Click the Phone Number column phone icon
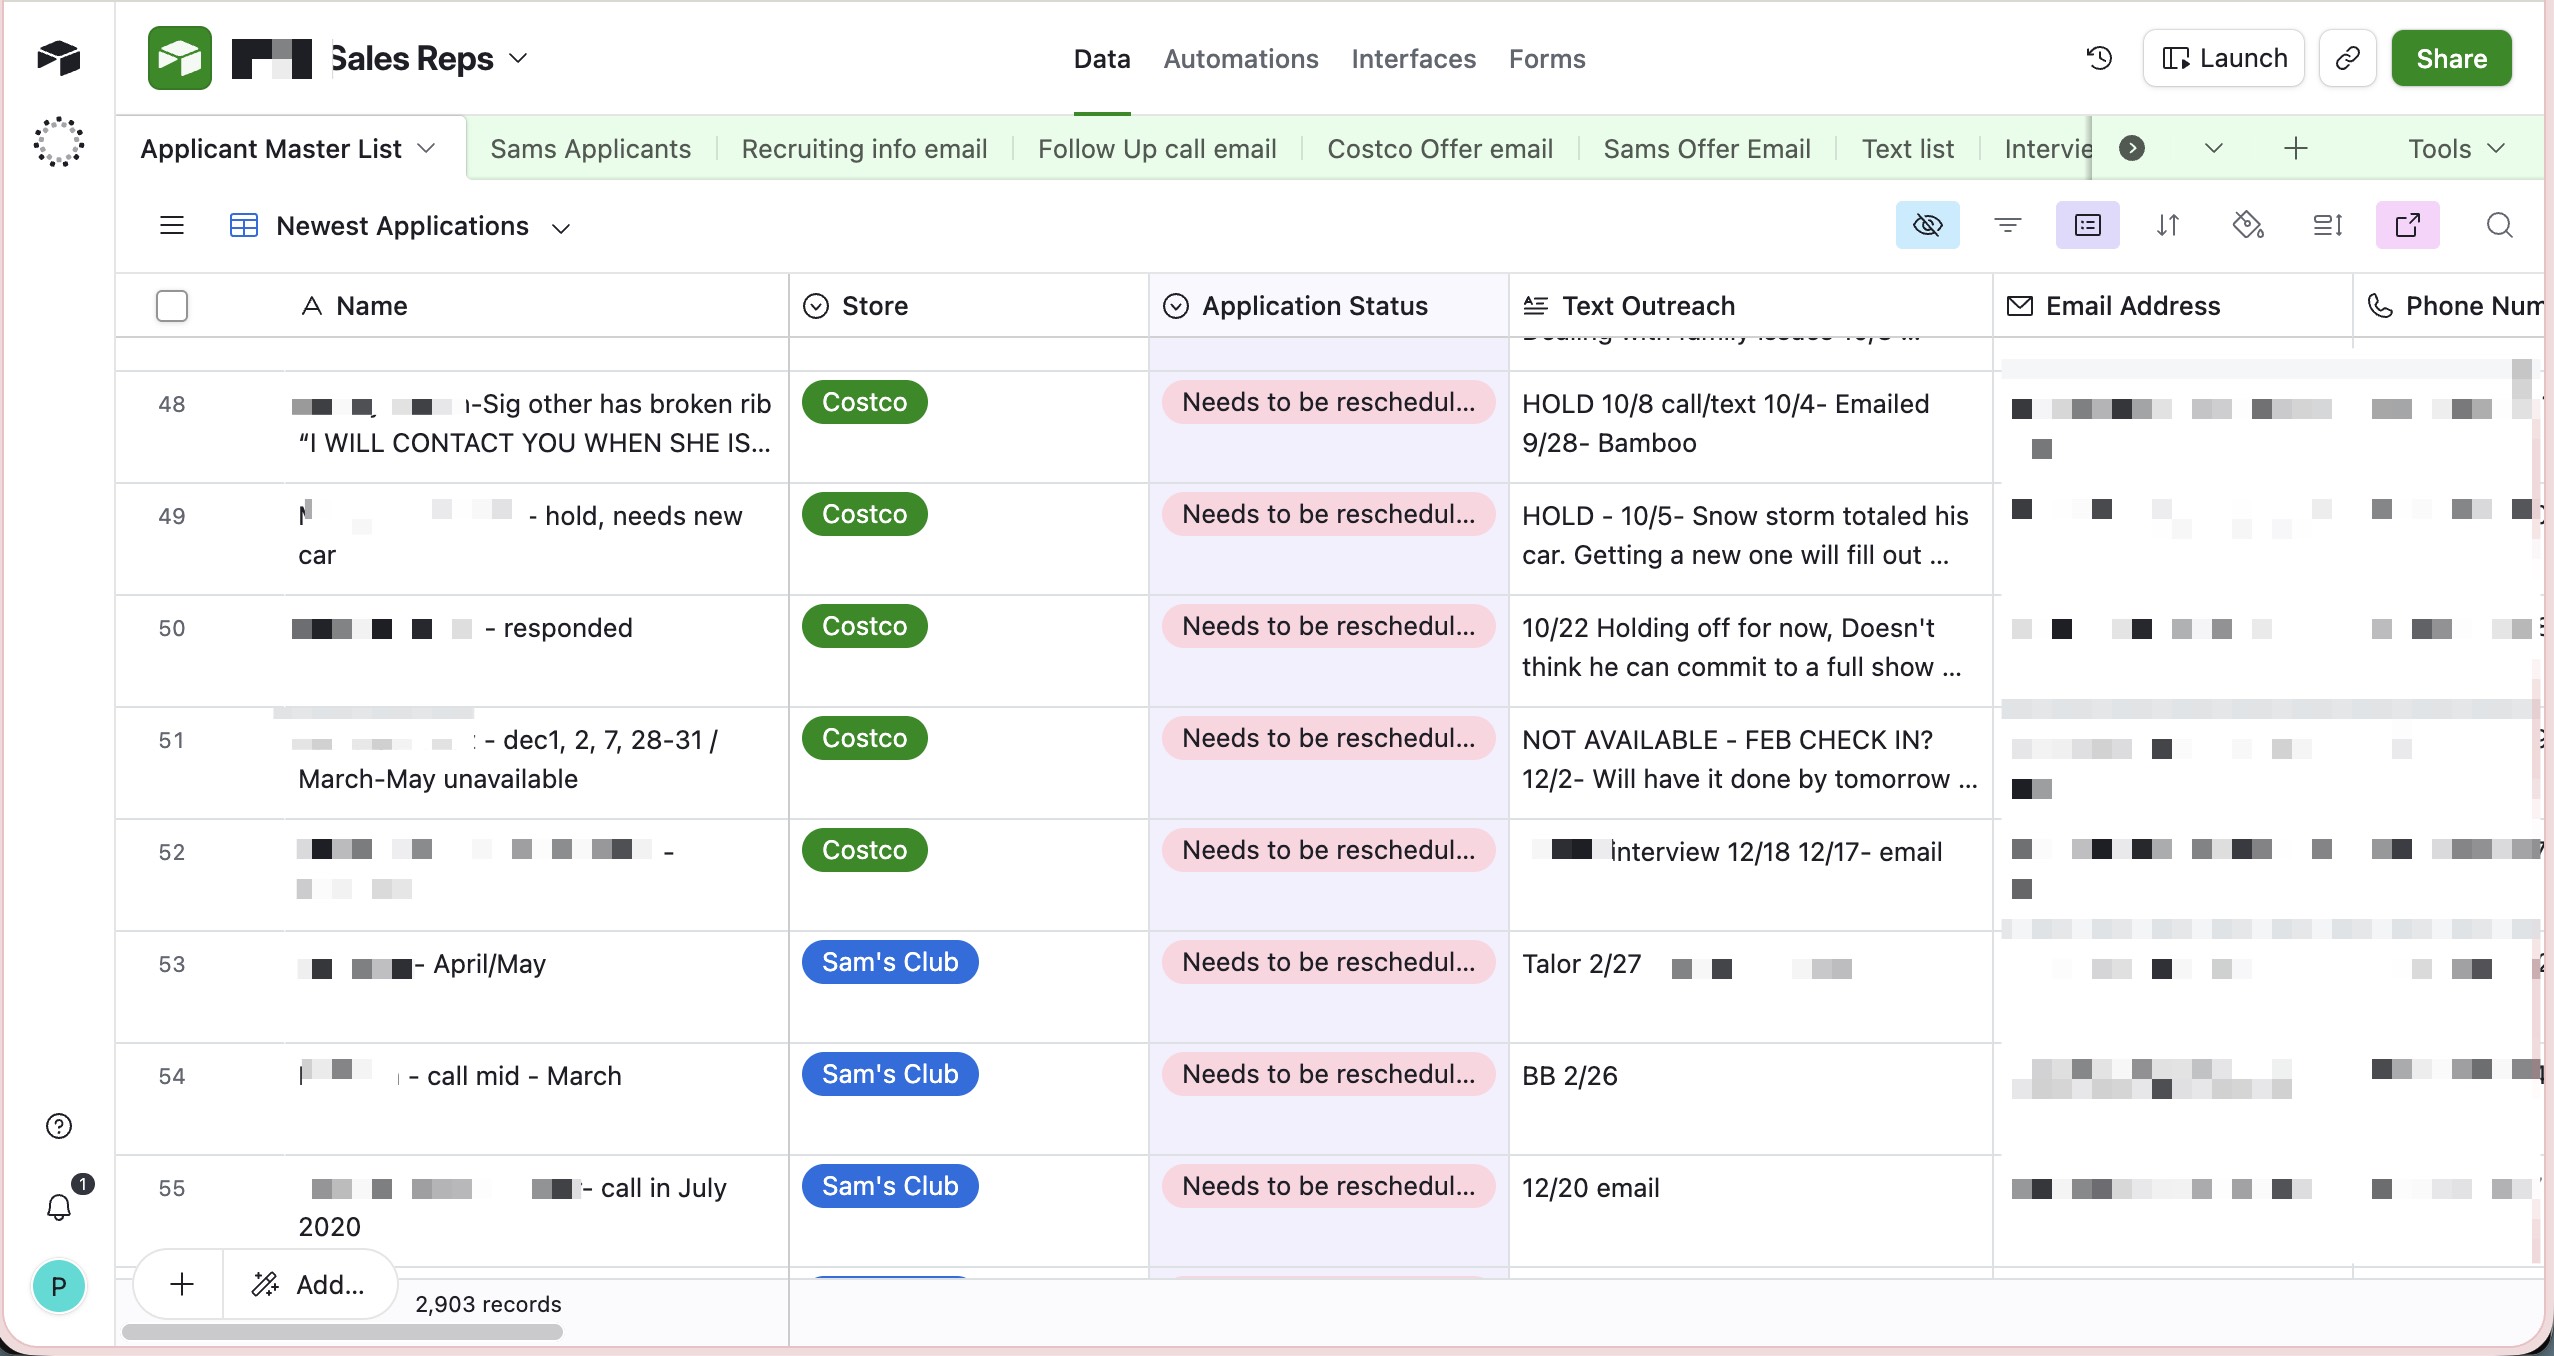 [x=2380, y=306]
